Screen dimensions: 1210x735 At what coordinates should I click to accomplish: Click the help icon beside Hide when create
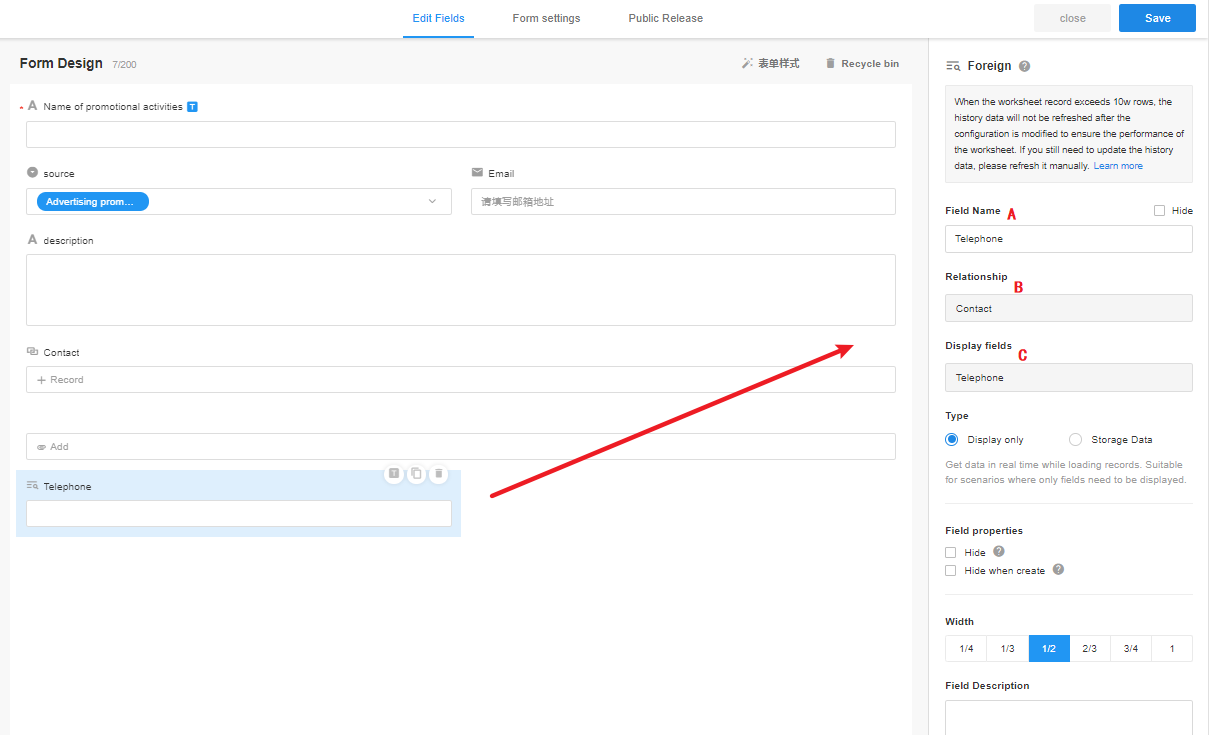click(x=1058, y=570)
